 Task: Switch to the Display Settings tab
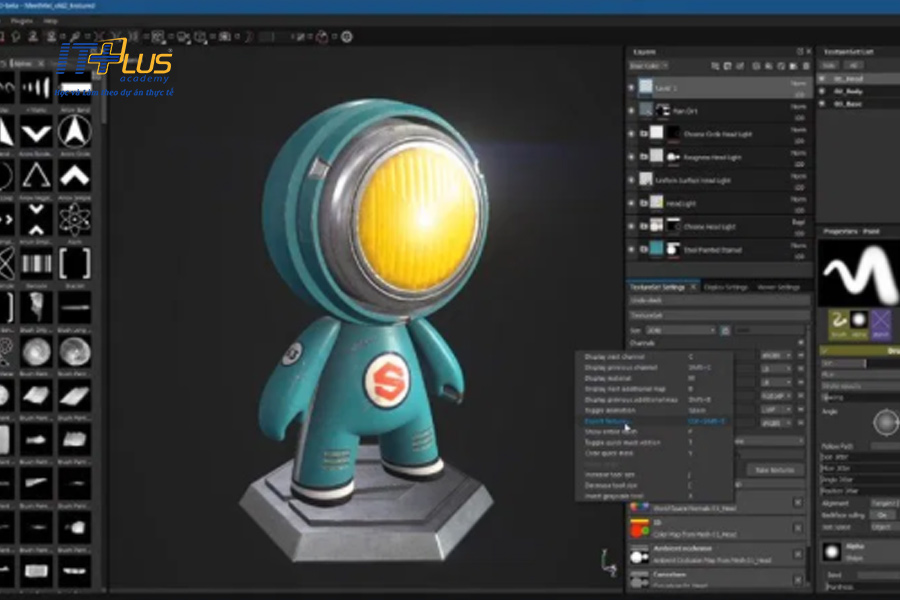(x=725, y=287)
